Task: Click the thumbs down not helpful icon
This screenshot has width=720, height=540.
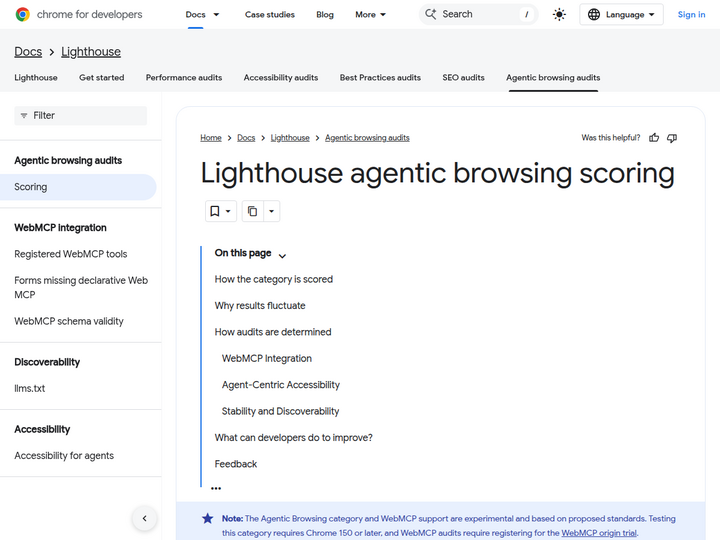Action: click(x=672, y=138)
